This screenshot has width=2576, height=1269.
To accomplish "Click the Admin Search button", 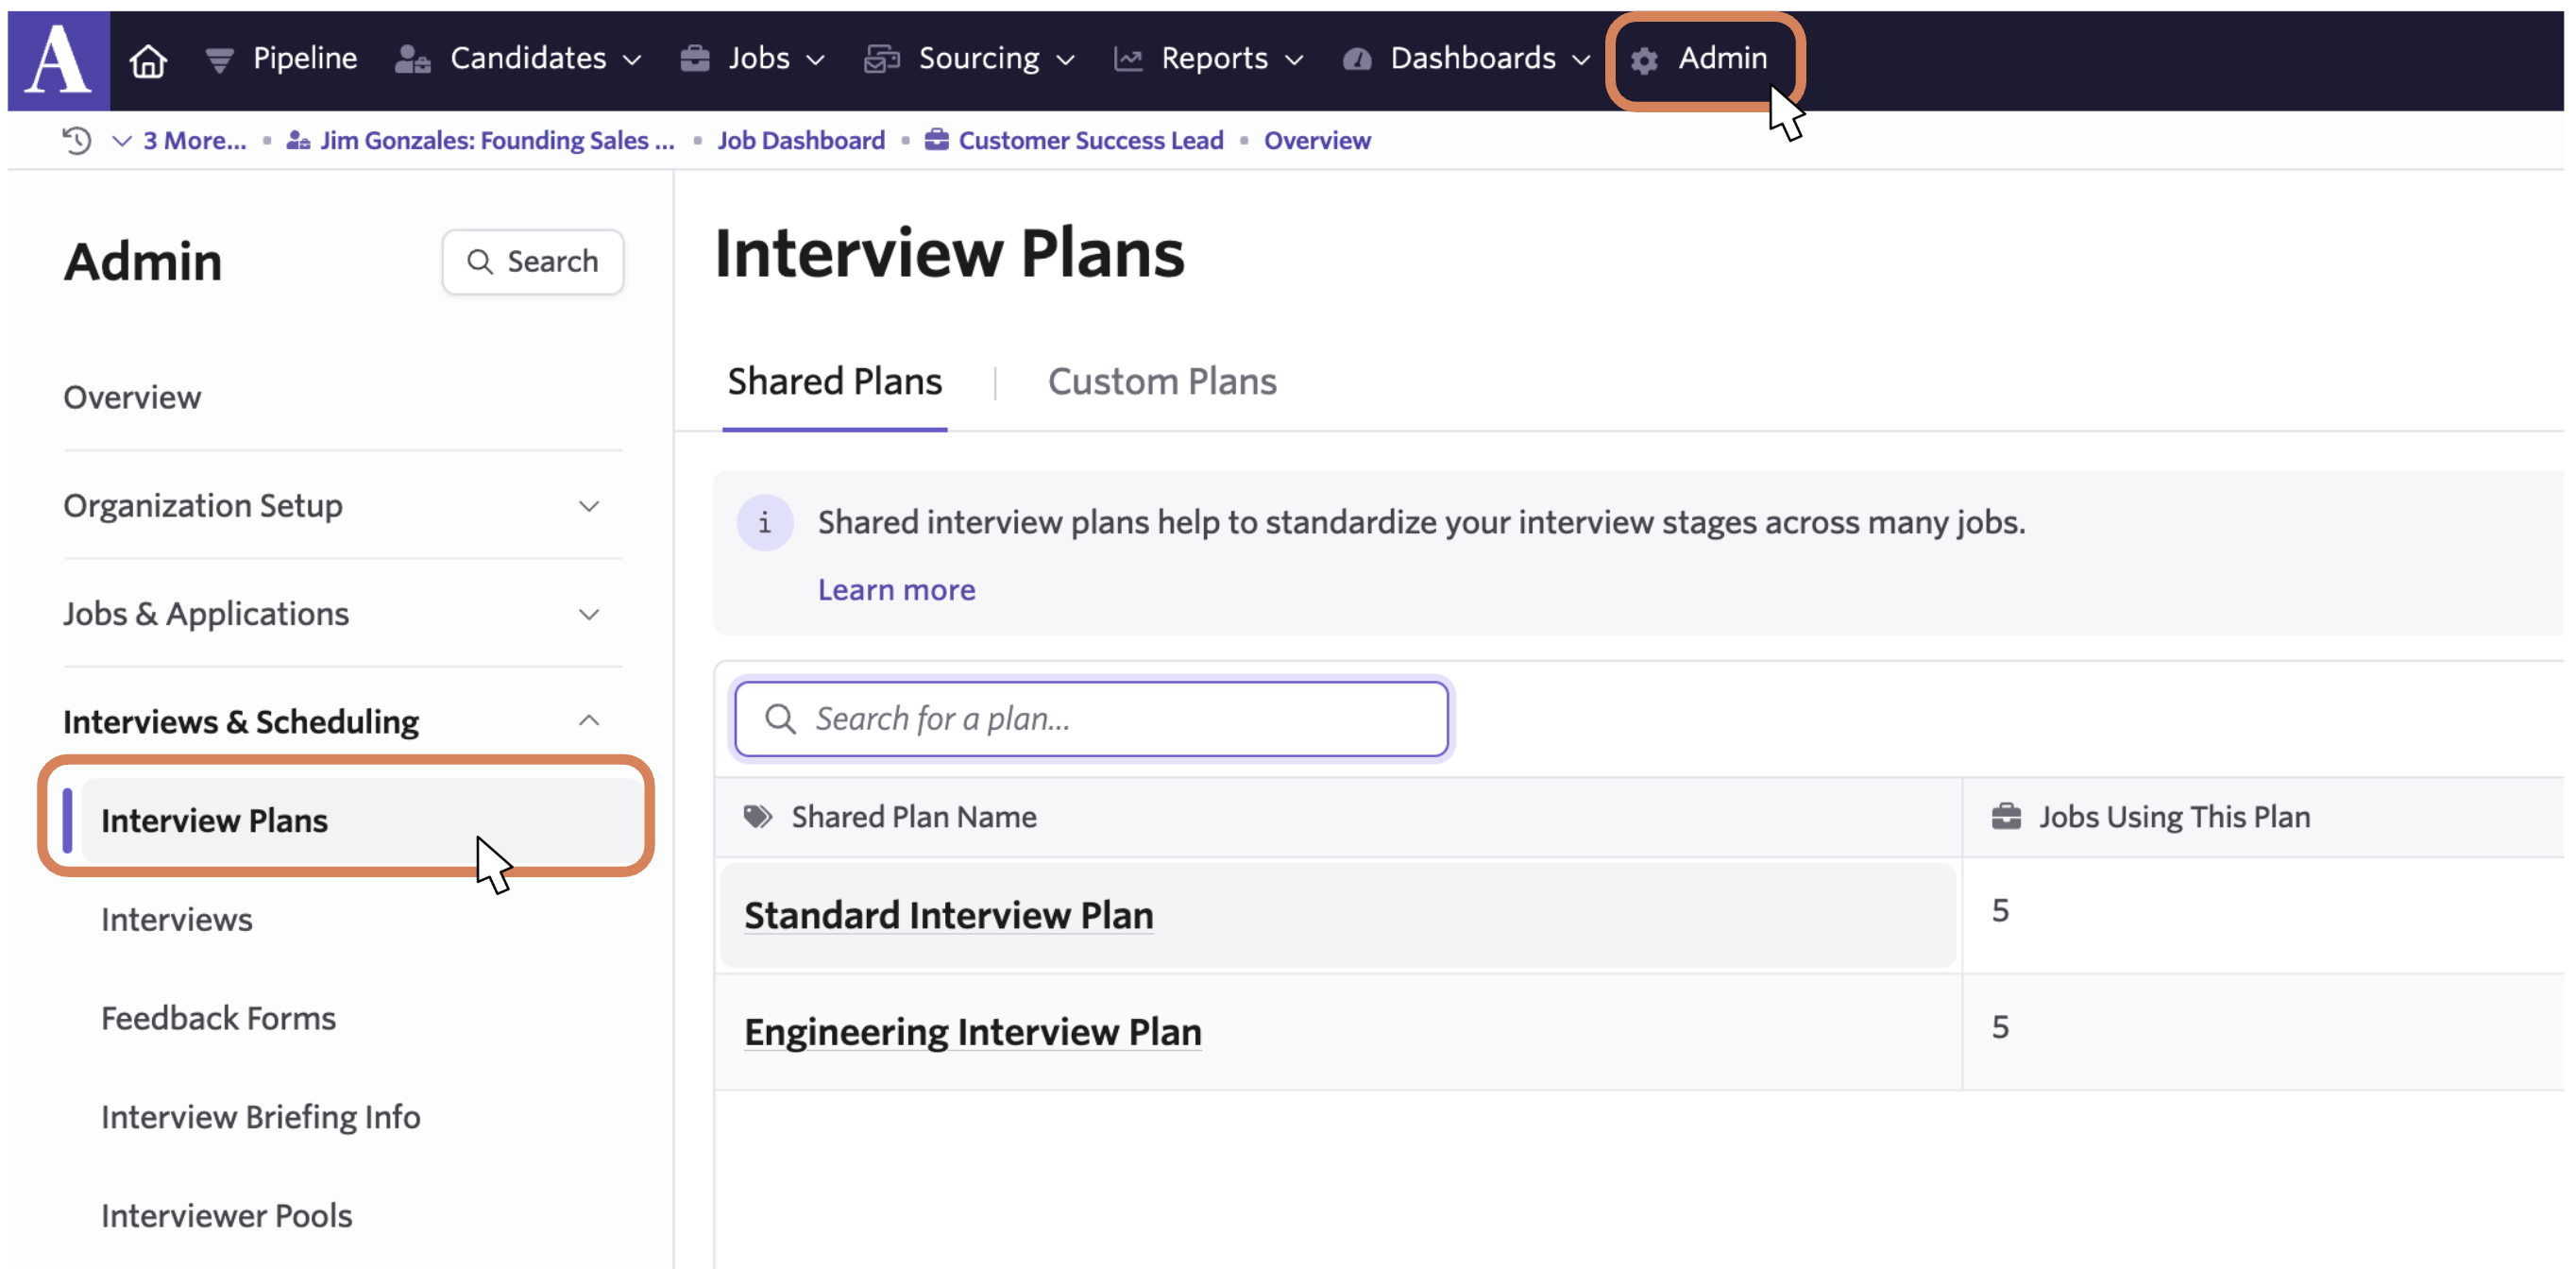I will tap(532, 262).
